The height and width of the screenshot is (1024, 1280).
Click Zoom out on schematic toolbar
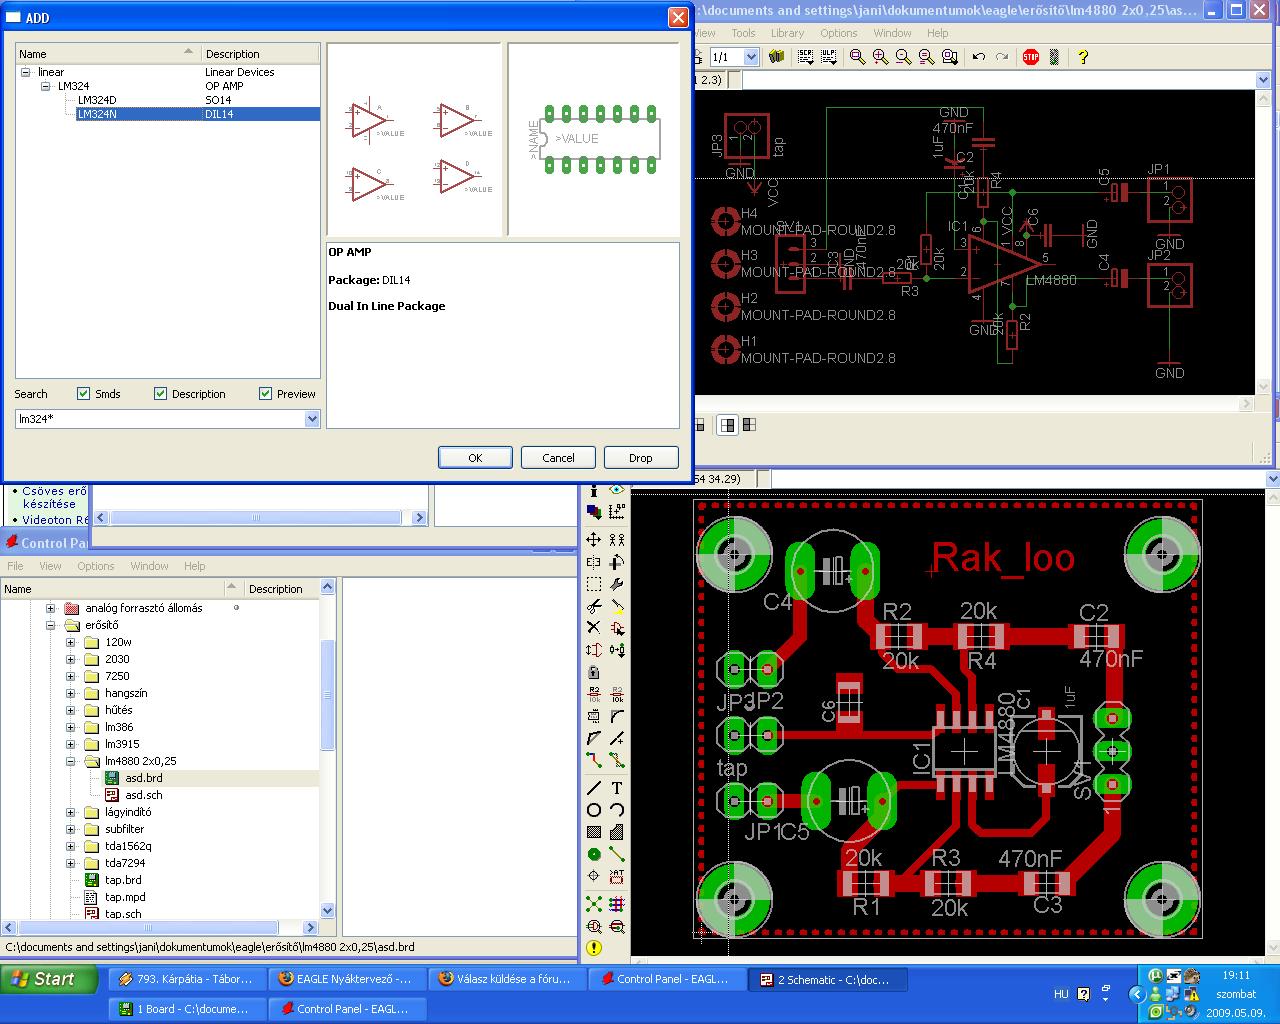click(903, 57)
